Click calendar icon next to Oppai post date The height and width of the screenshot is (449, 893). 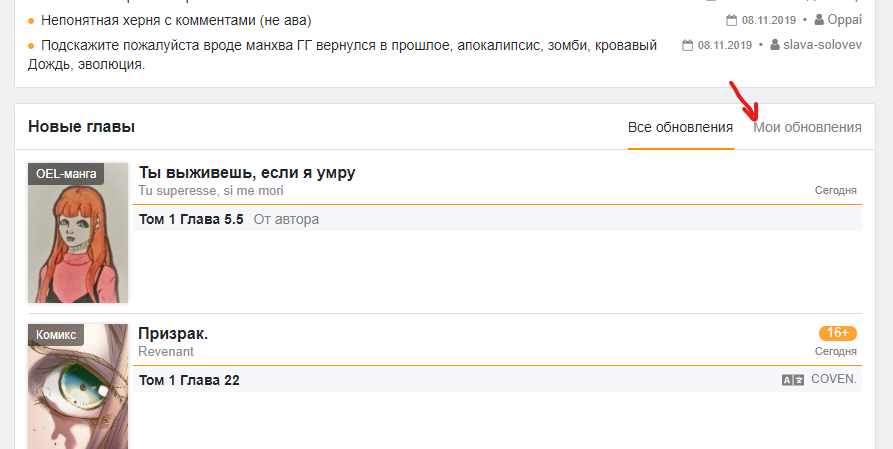tap(732, 21)
